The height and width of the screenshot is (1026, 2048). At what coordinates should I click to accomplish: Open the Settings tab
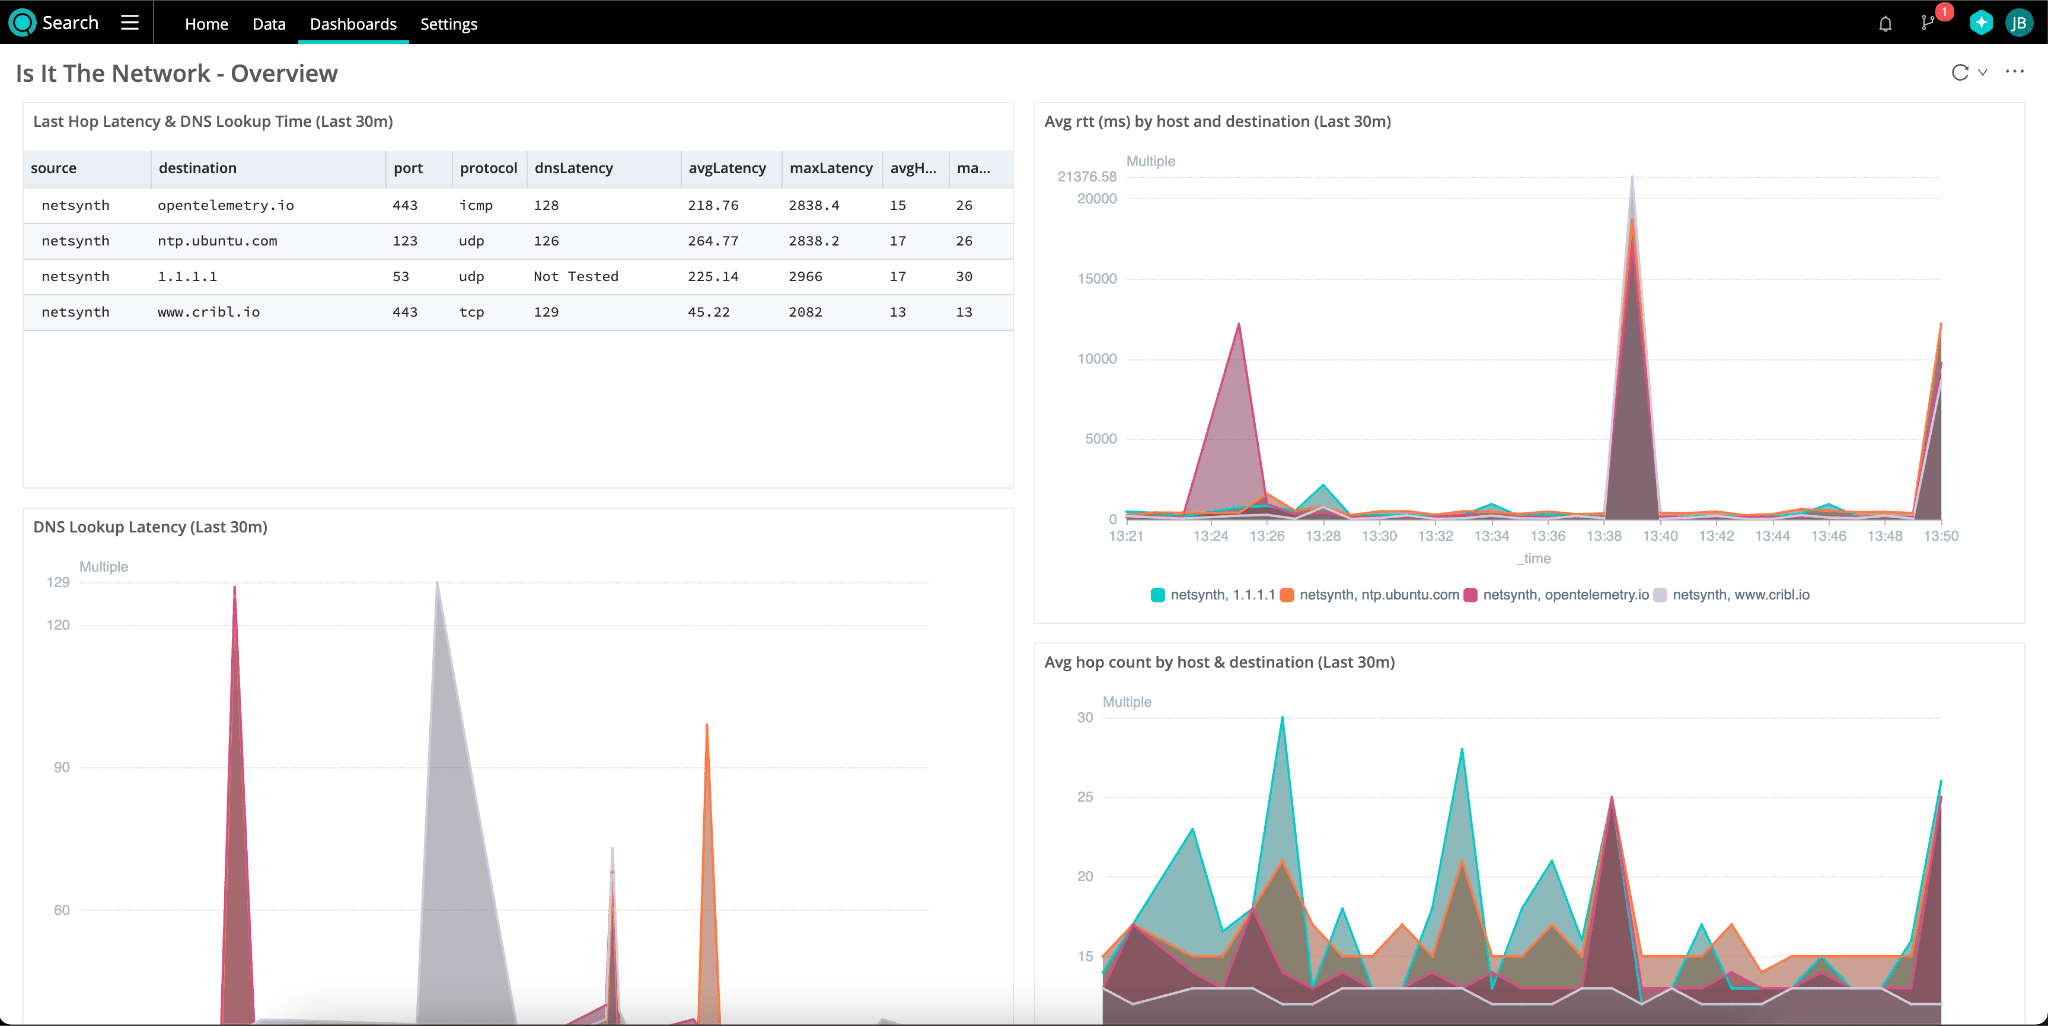448,24
